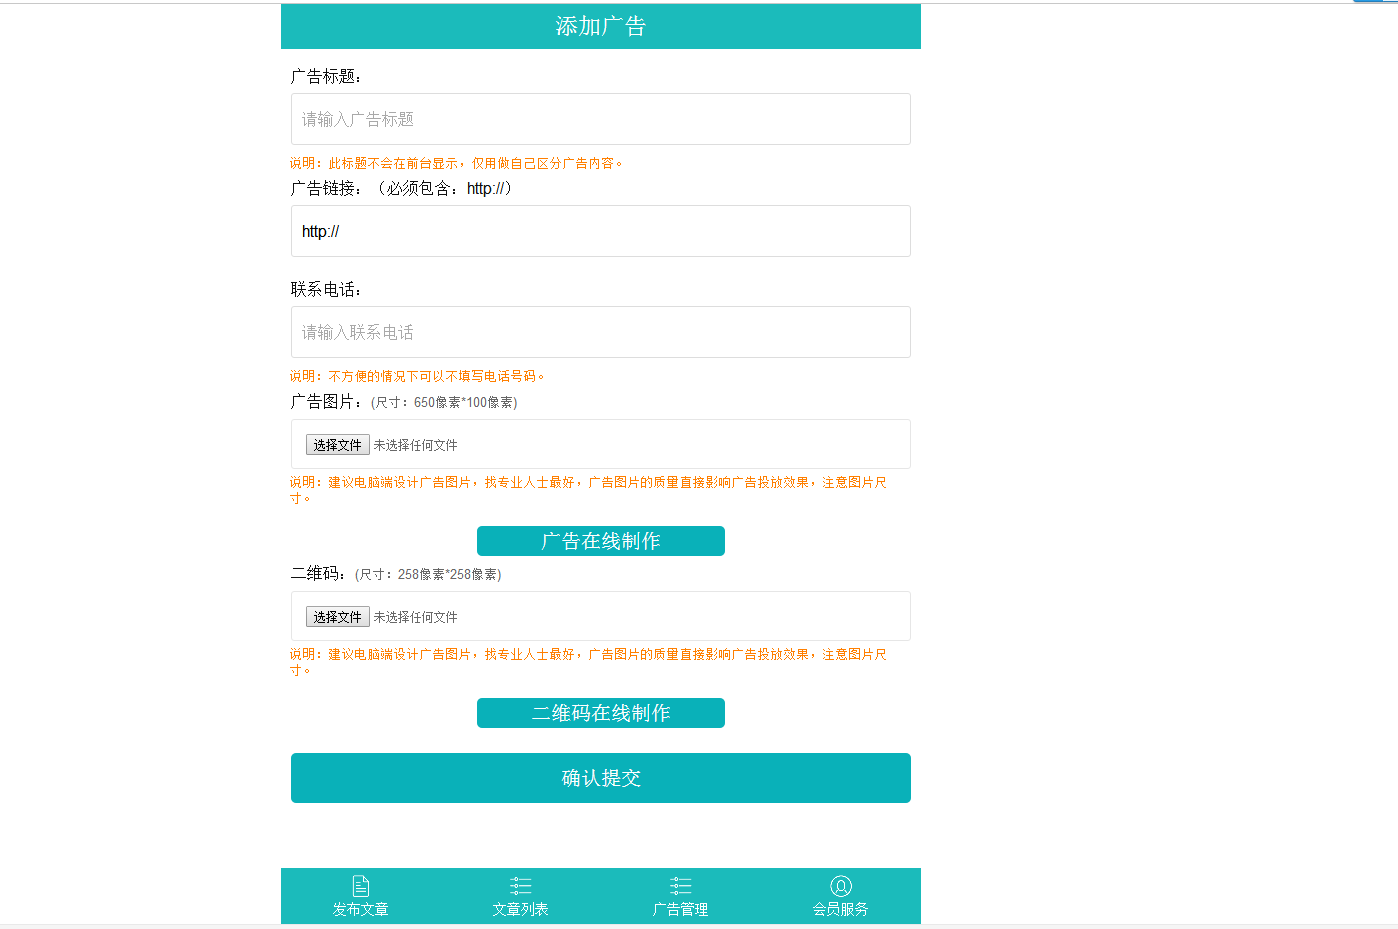Image resolution: width=1398 pixels, height=929 pixels.
Task: Open 广告在线制作 online ad maker
Action: (x=600, y=541)
